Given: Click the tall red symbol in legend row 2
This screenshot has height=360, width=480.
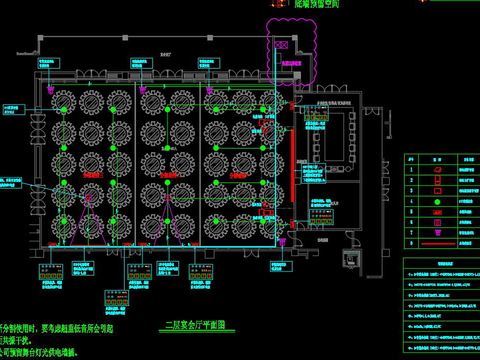Looking at the screenshot, I should tap(437, 180).
